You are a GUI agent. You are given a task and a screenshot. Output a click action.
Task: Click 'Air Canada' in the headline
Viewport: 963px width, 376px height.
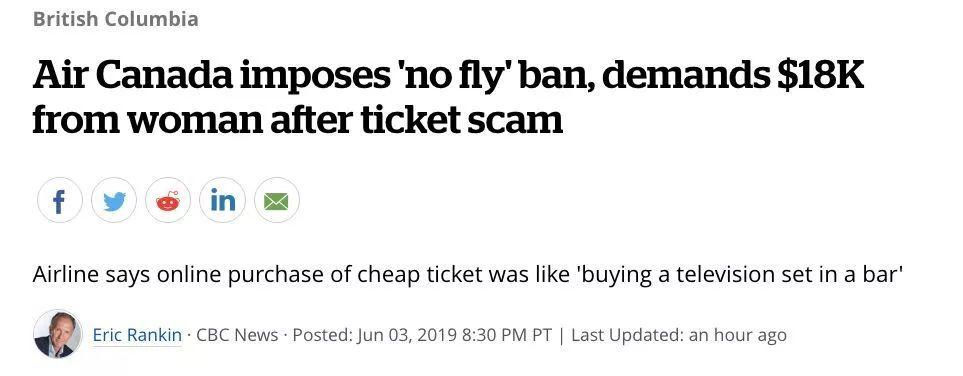(x=131, y=78)
